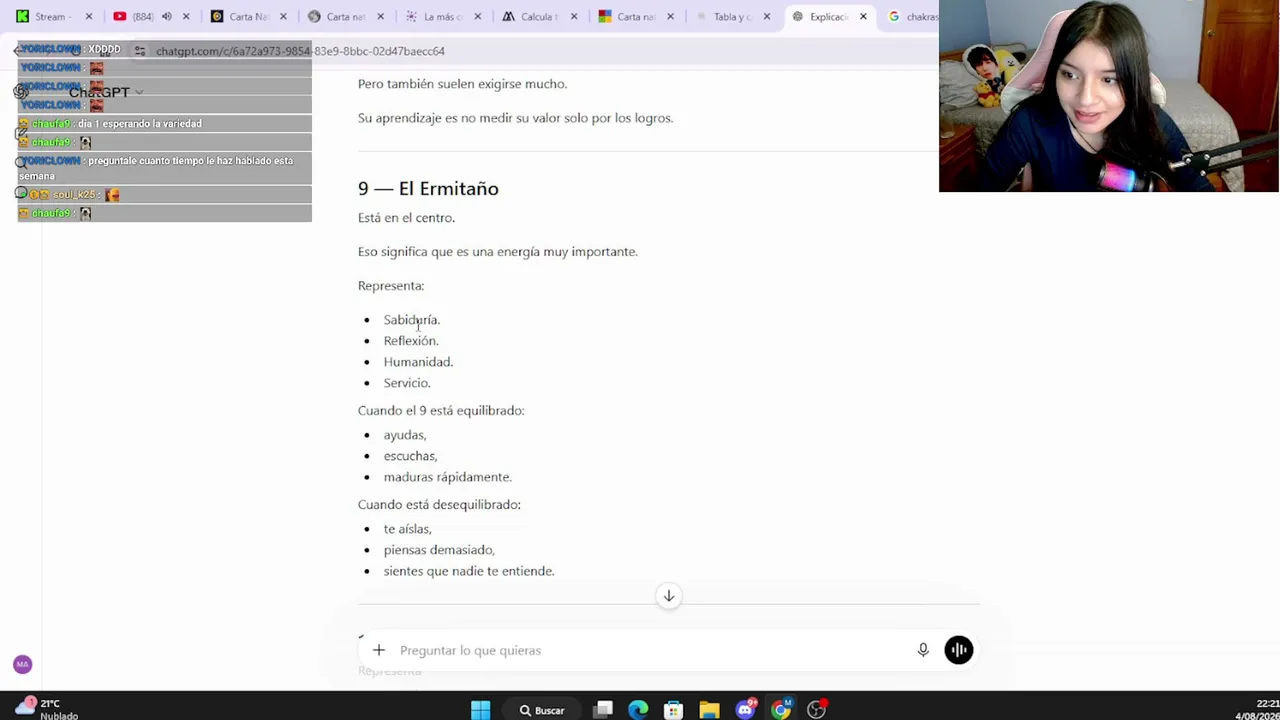Click the bullet 'sientes que nadie te entiende.'
Screen dimensions: 1280x720
pos(469,570)
